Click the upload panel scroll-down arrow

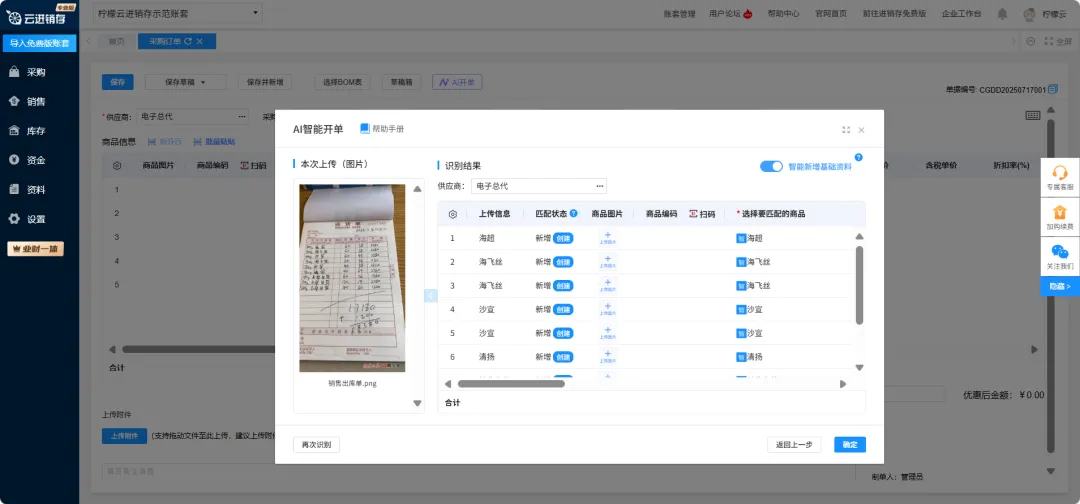pos(417,403)
